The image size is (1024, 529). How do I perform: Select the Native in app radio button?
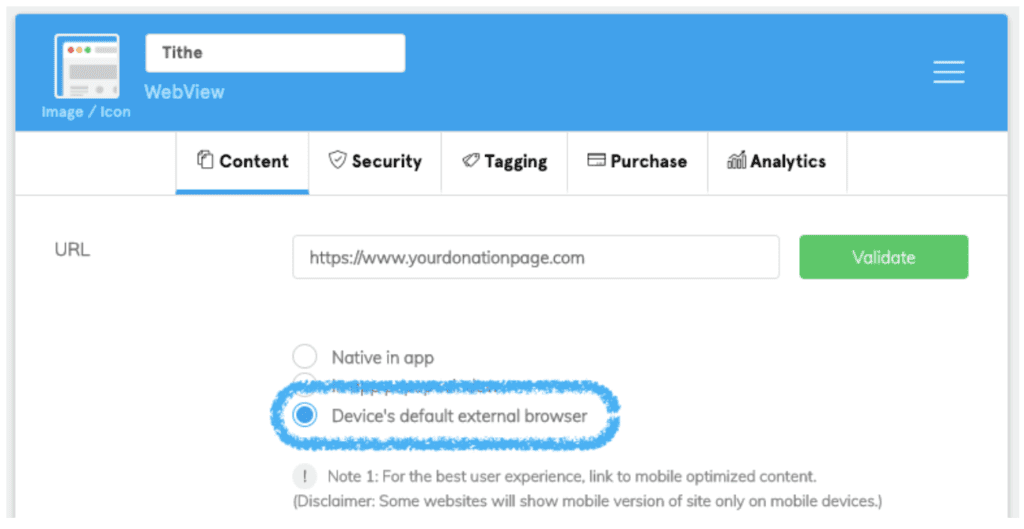pyautogui.click(x=304, y=356)
